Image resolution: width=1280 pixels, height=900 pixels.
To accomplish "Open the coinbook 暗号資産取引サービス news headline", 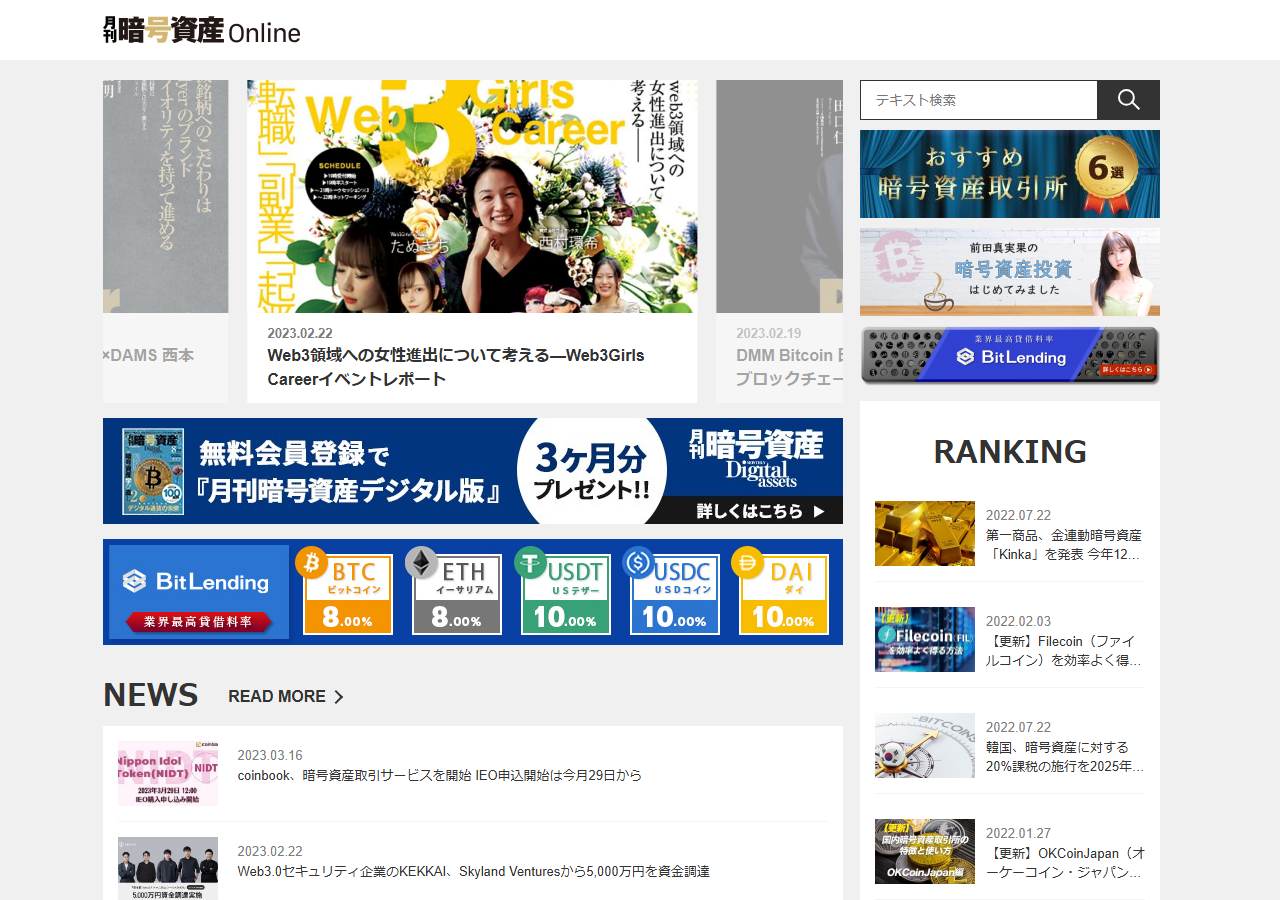I will pos(440,775).
